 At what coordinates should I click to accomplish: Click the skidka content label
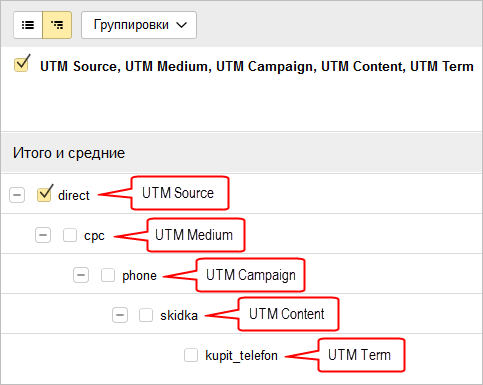tap(179, 315)
